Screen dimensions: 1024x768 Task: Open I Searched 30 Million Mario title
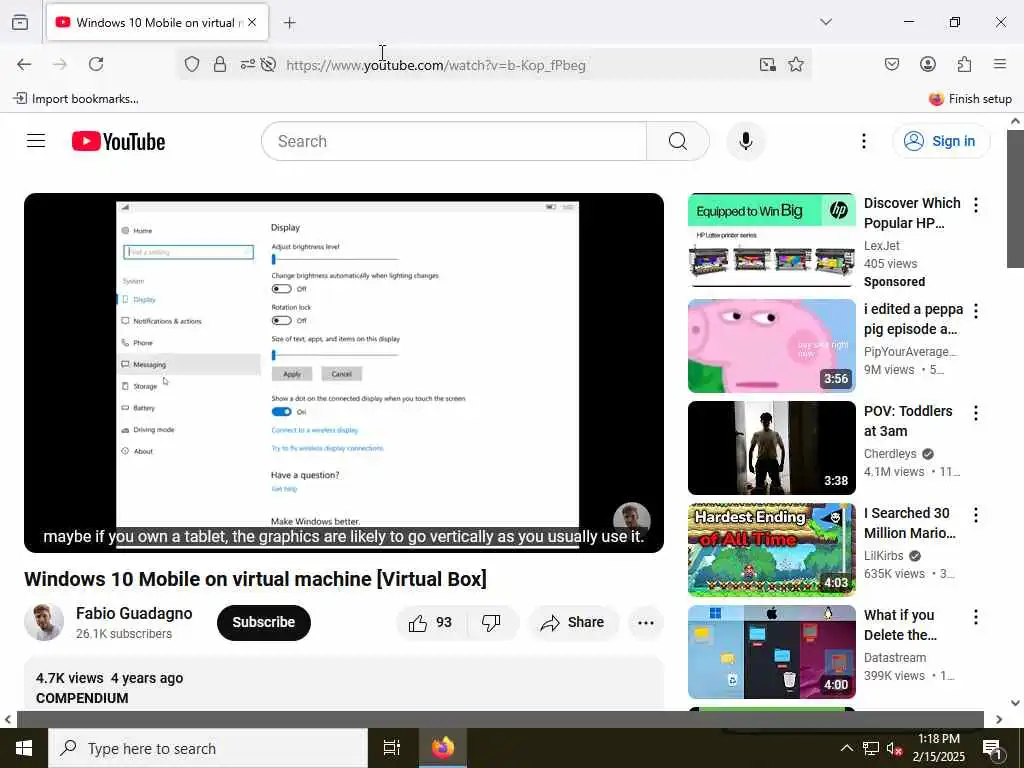[910, 523]
